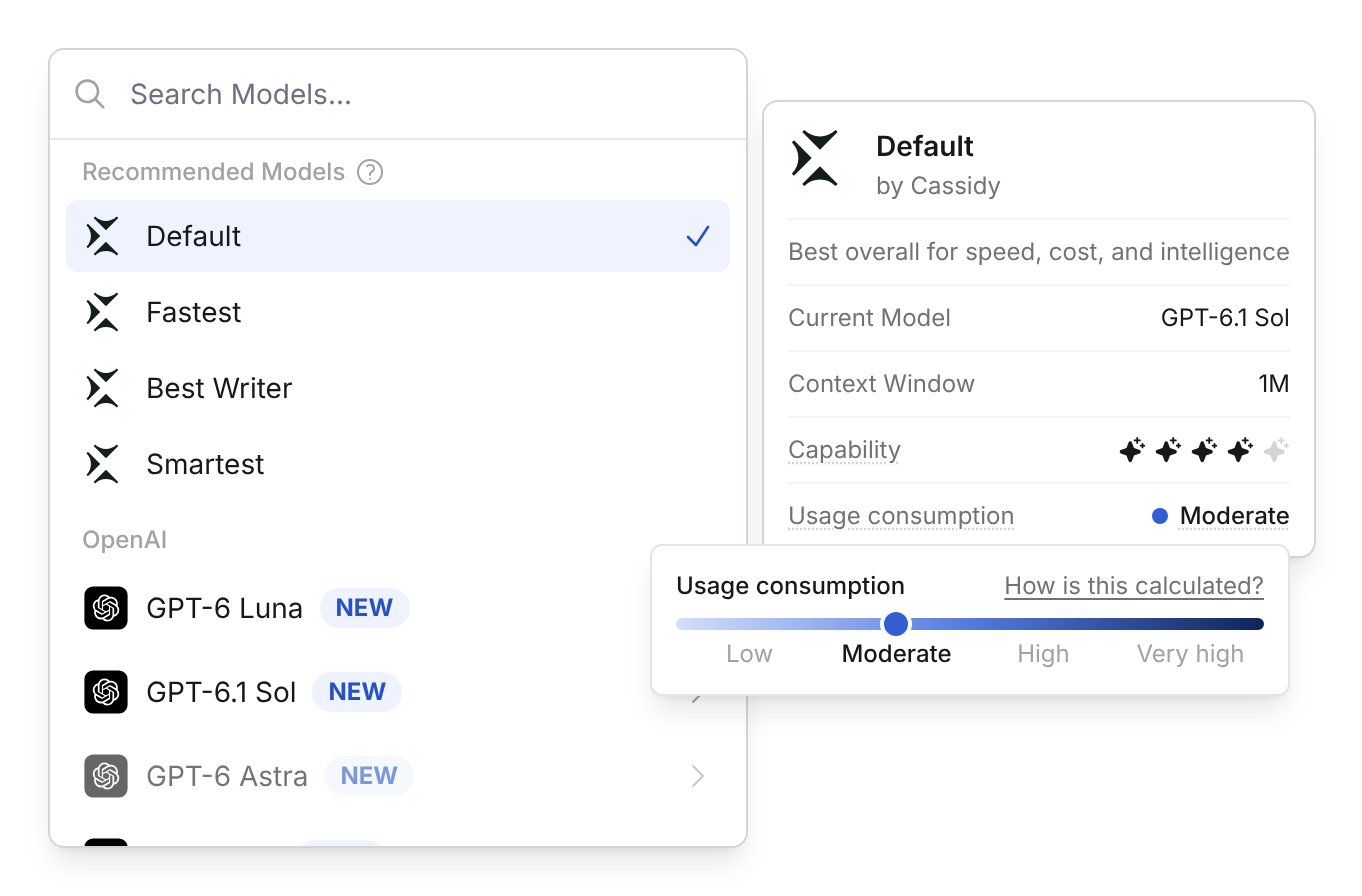
Task: Click the blue Moderate usage dot
Action: pyautogui.click(x=1160, y=516)
